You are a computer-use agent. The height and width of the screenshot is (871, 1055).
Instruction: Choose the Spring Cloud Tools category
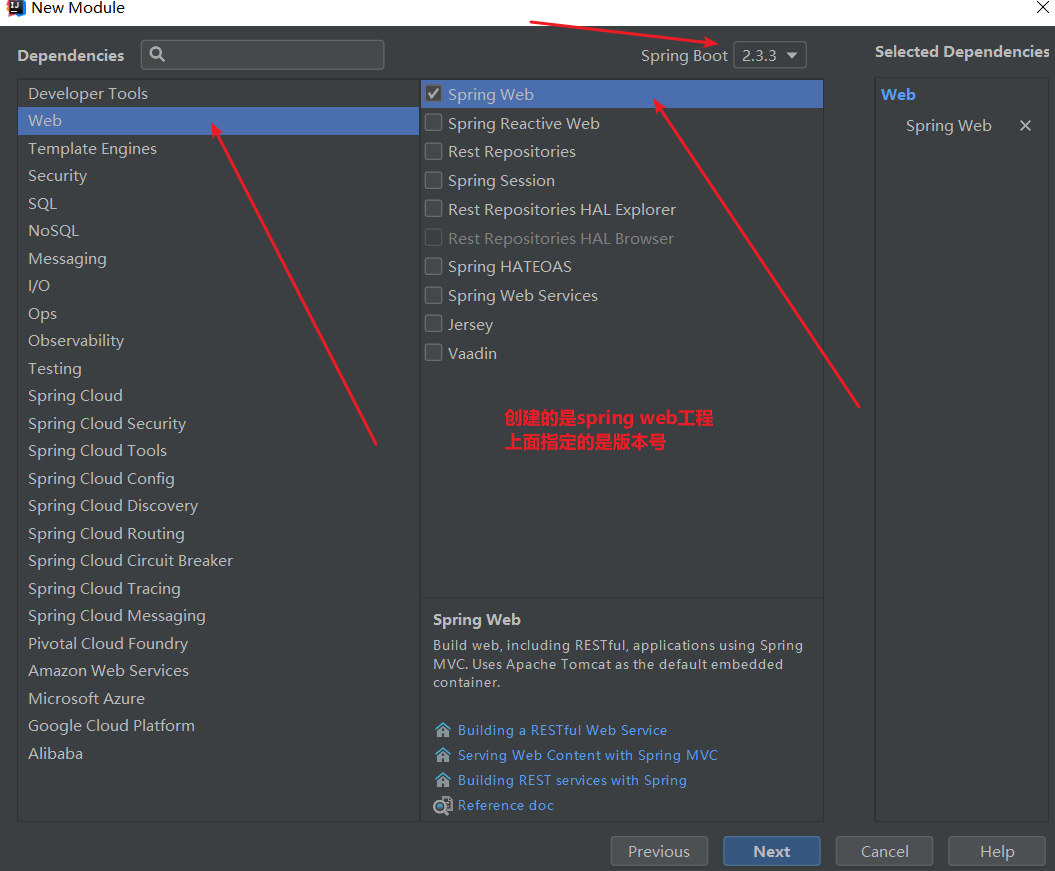coord(219,451)
